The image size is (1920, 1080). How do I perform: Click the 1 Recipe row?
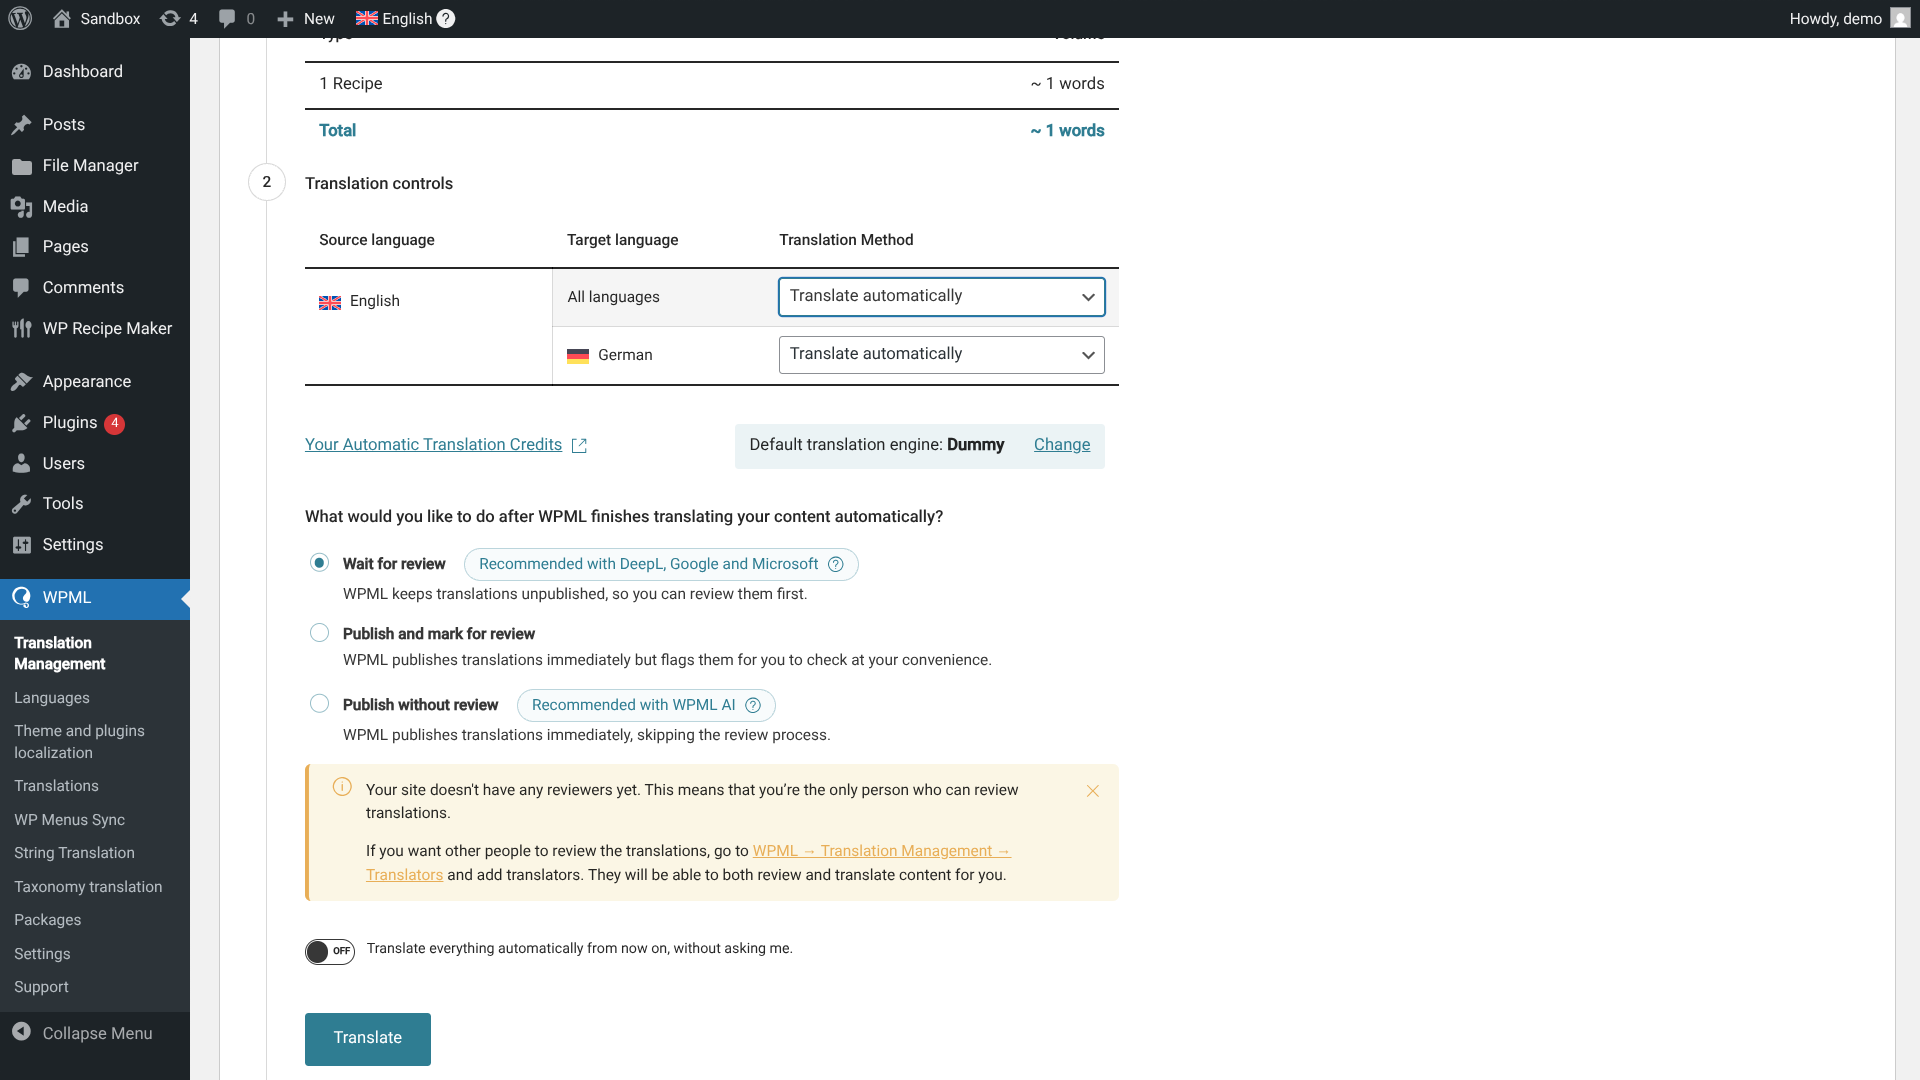711,84
